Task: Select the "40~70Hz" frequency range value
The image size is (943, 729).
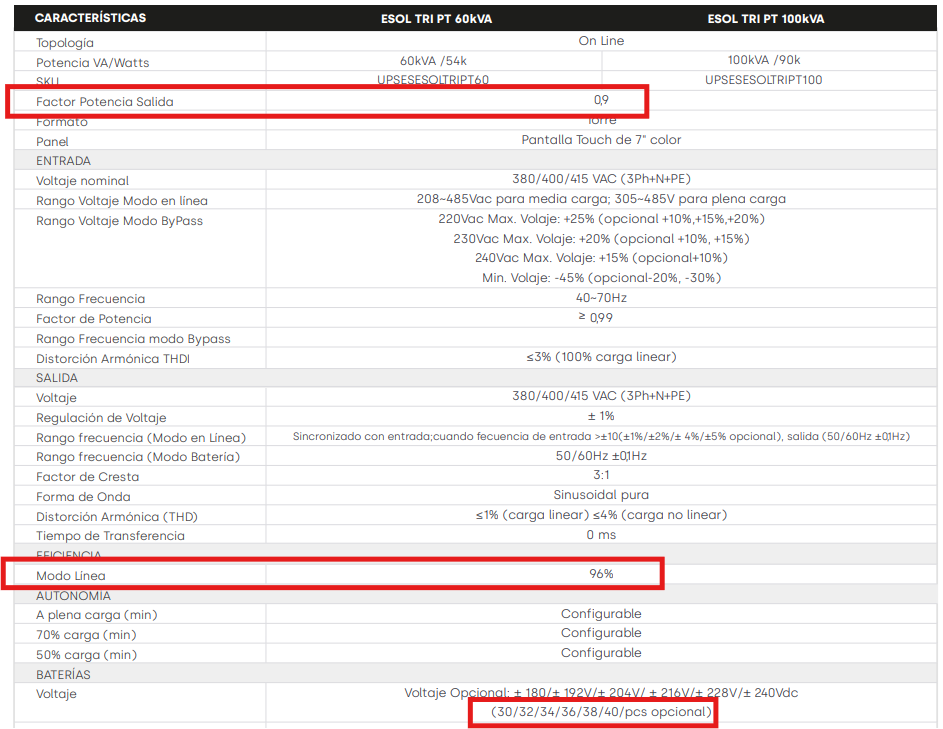Action: (x=601, y=298)
